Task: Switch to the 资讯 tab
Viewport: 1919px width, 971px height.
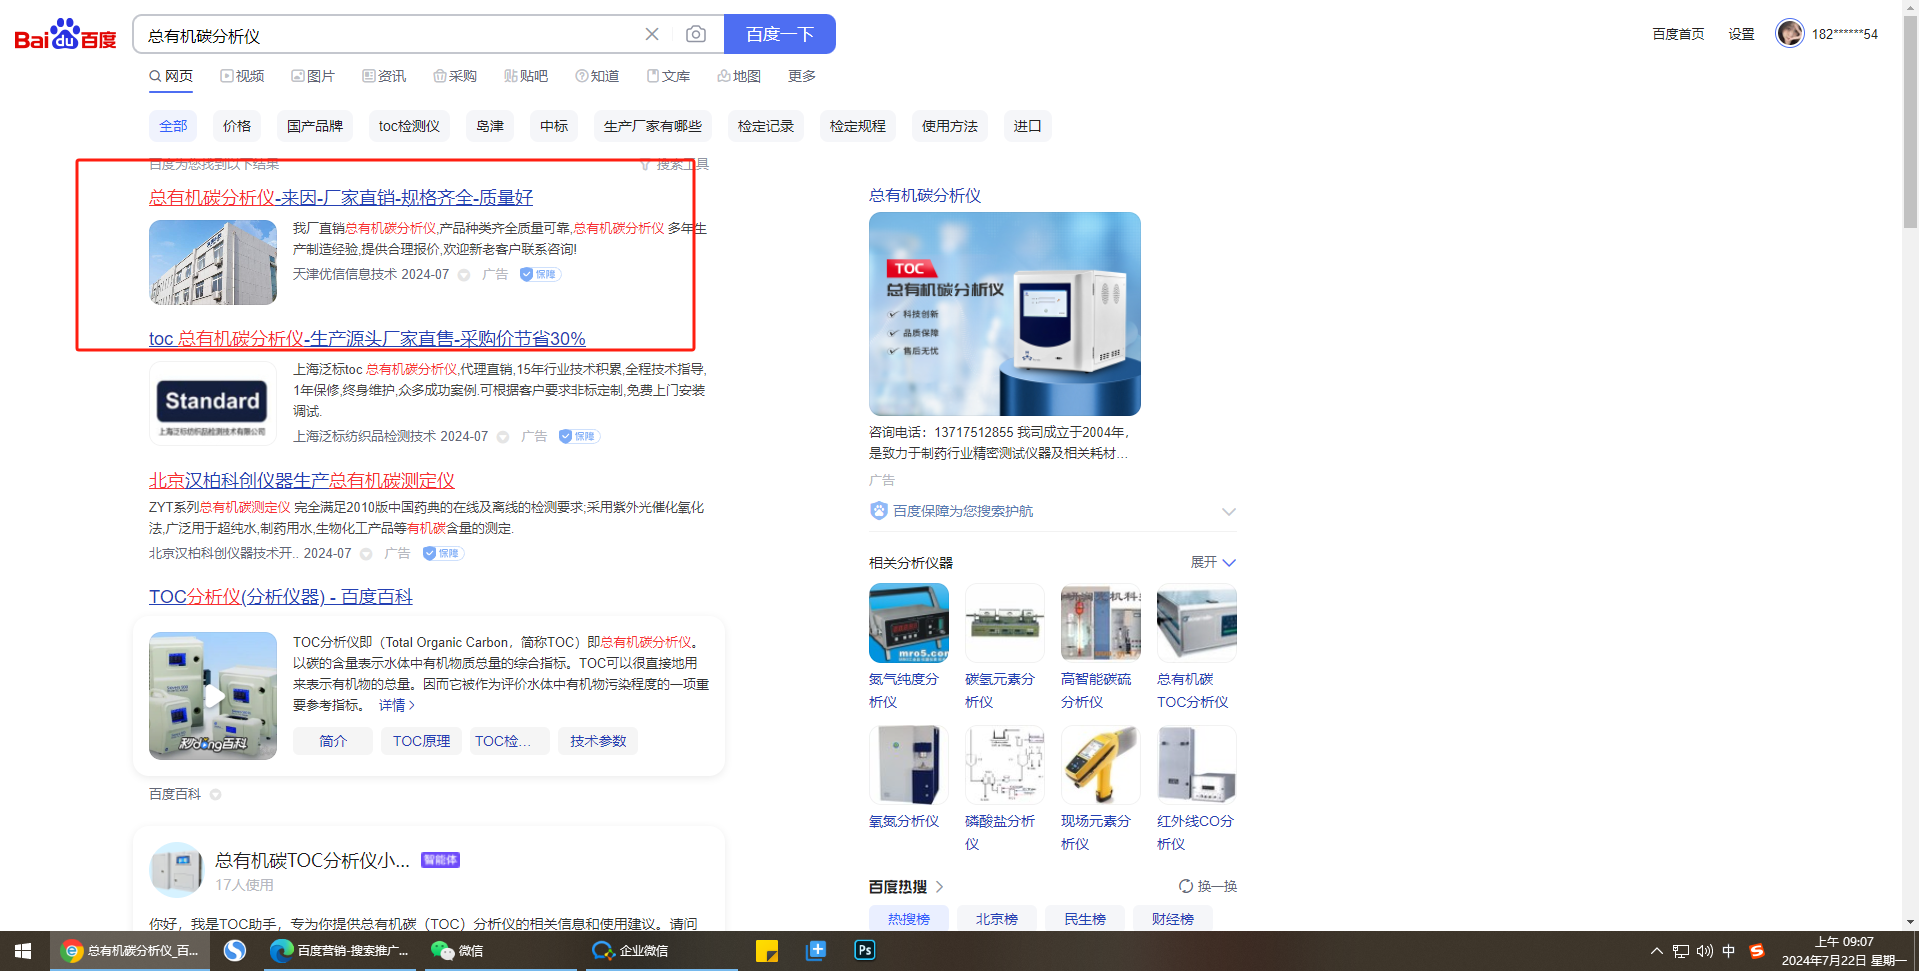Action: [384, 76]
